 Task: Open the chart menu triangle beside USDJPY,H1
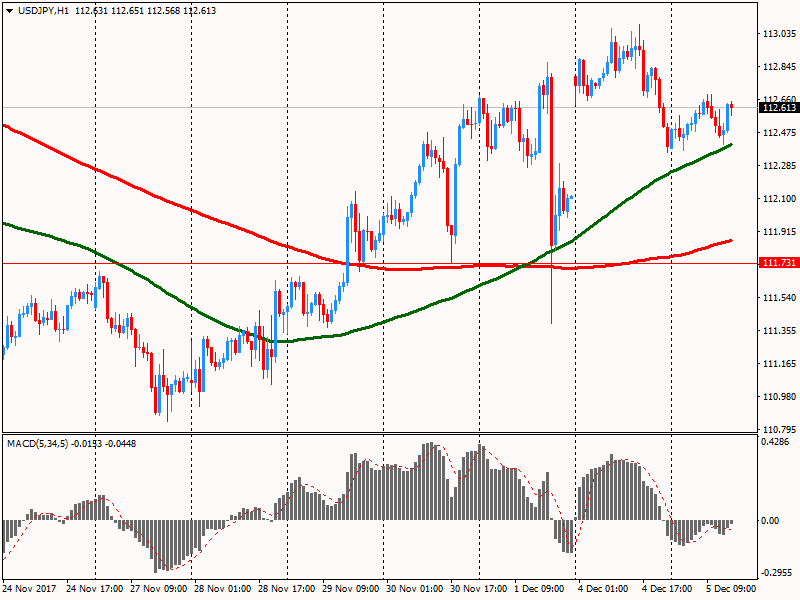click(x=10, y=11)
